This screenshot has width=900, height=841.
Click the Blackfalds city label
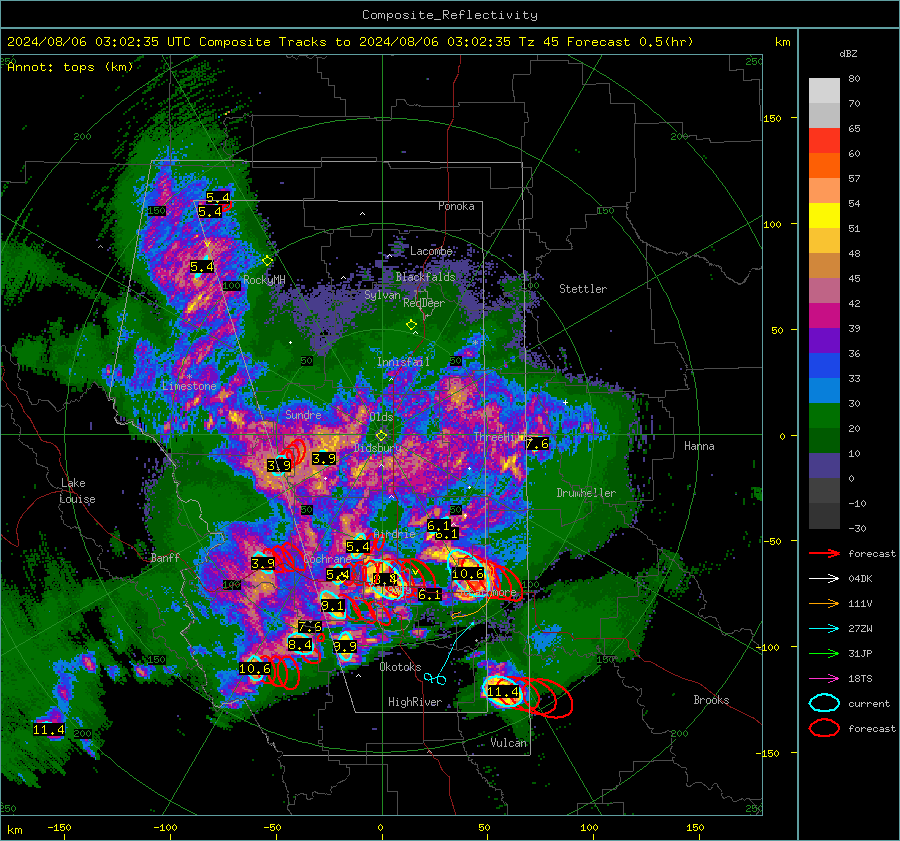tap(425, 277)
